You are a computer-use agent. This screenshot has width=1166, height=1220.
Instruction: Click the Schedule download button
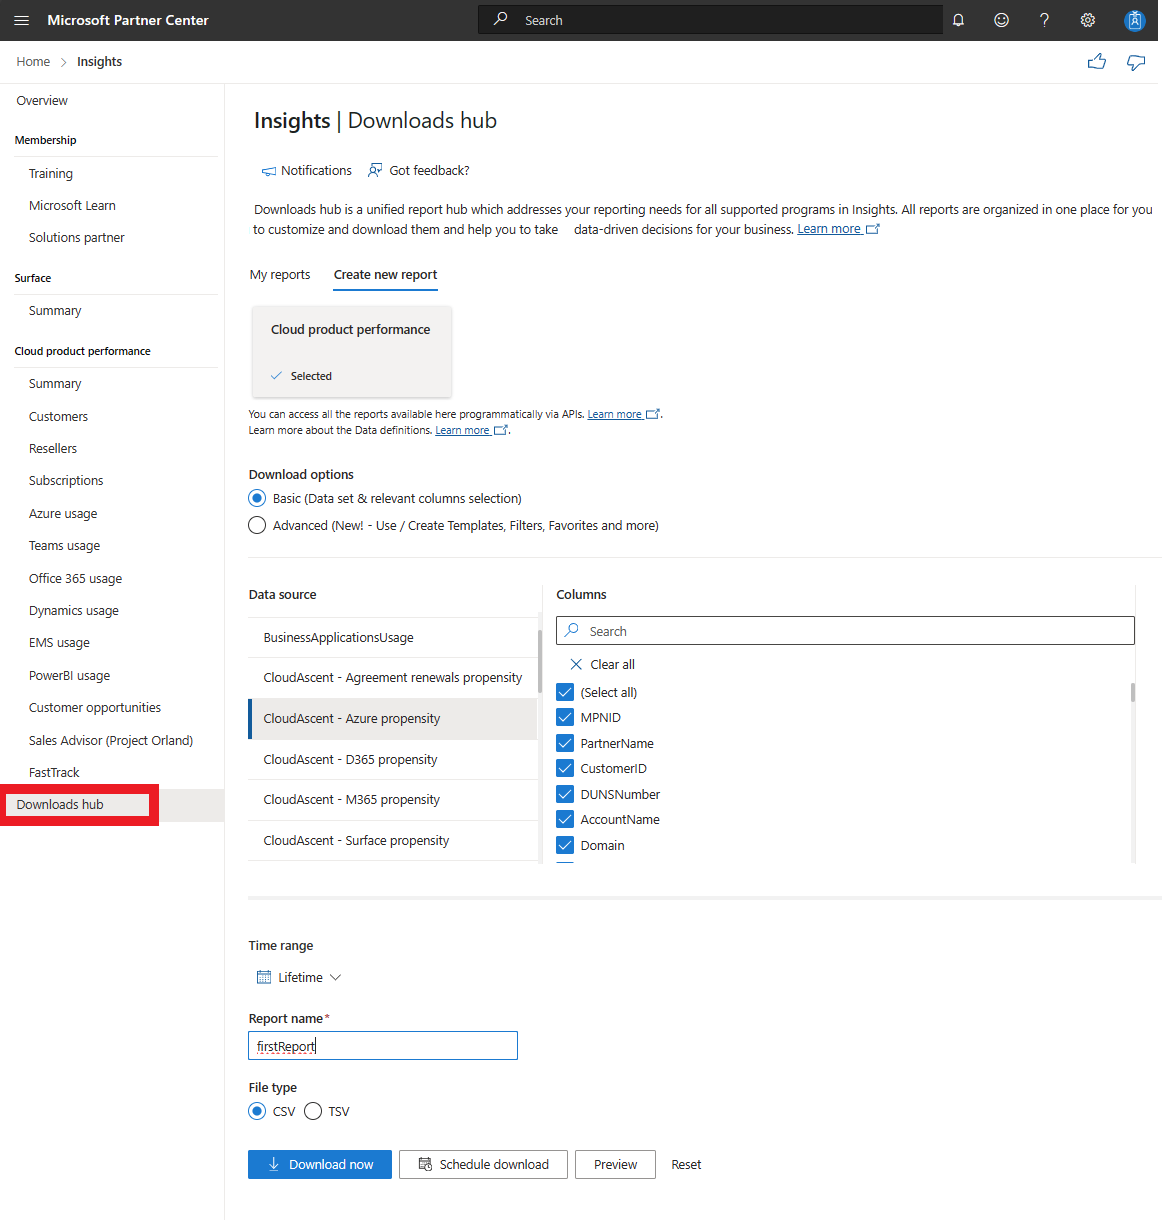click(483, 1164)
